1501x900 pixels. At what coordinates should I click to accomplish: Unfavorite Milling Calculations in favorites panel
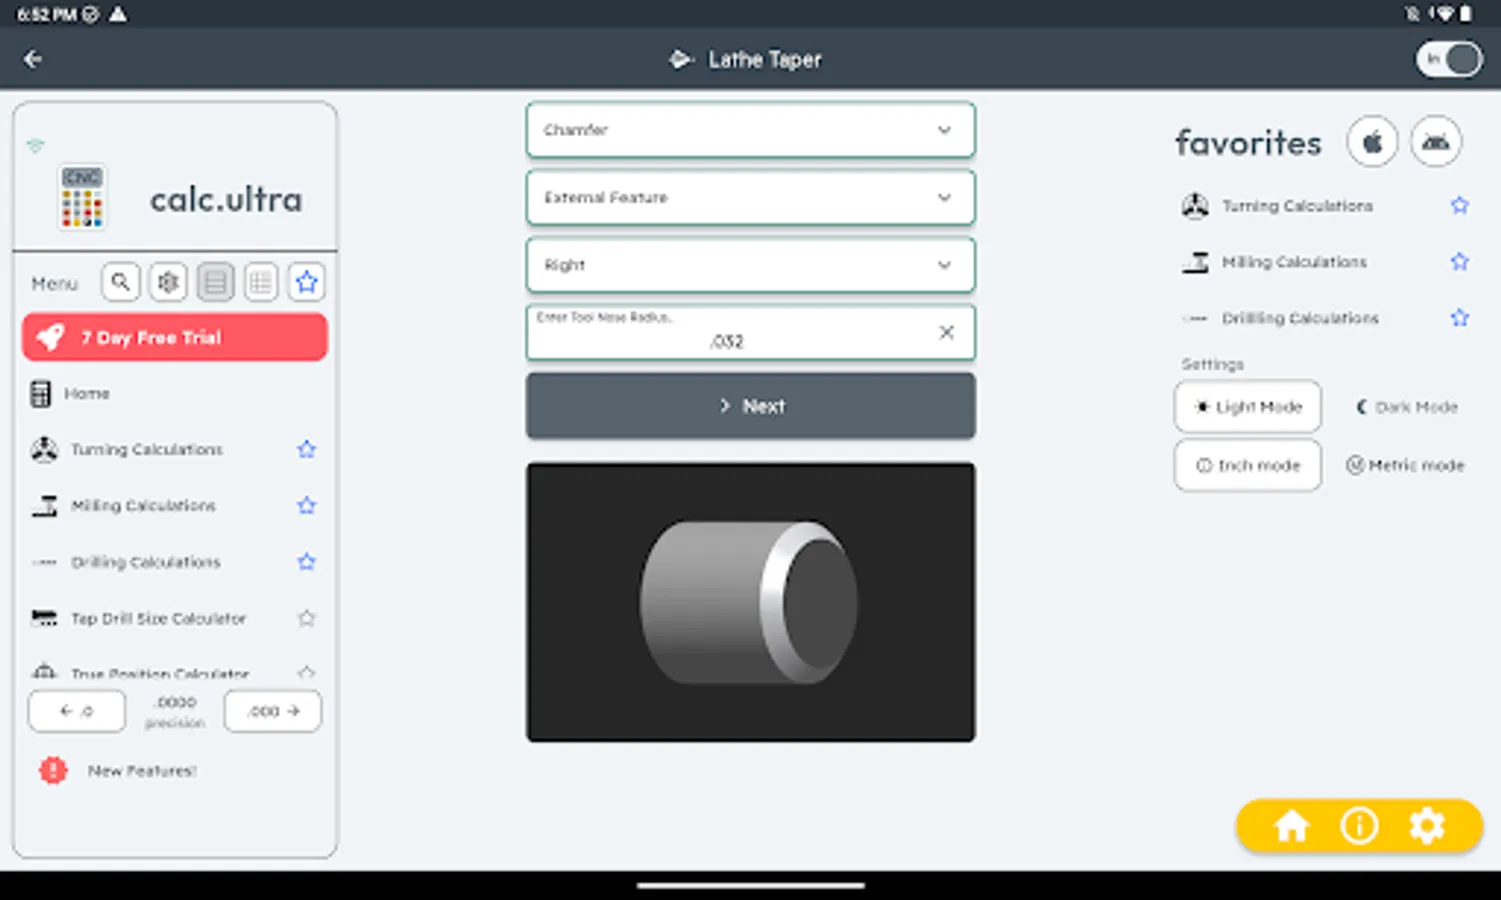pyautogui.click(x=1460, y=262)
